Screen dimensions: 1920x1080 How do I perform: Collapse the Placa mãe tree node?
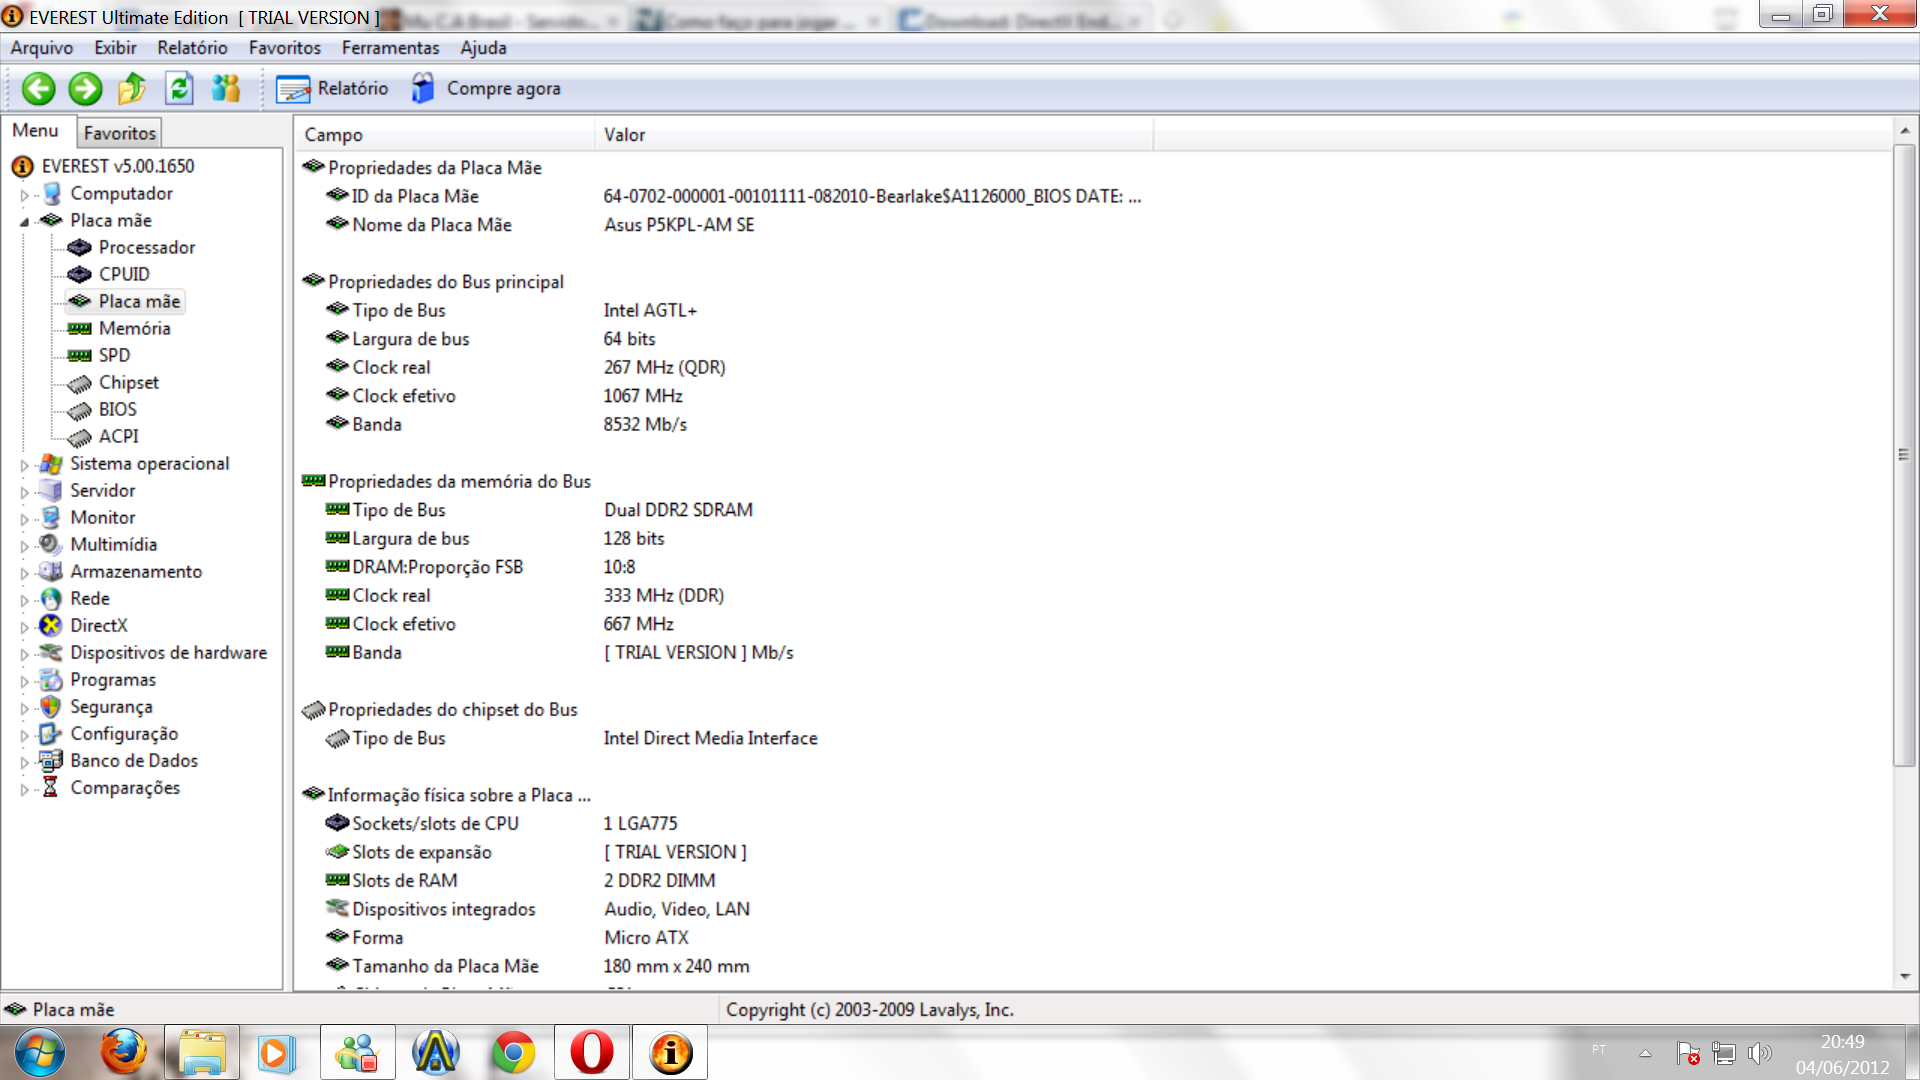pos(25,222)
